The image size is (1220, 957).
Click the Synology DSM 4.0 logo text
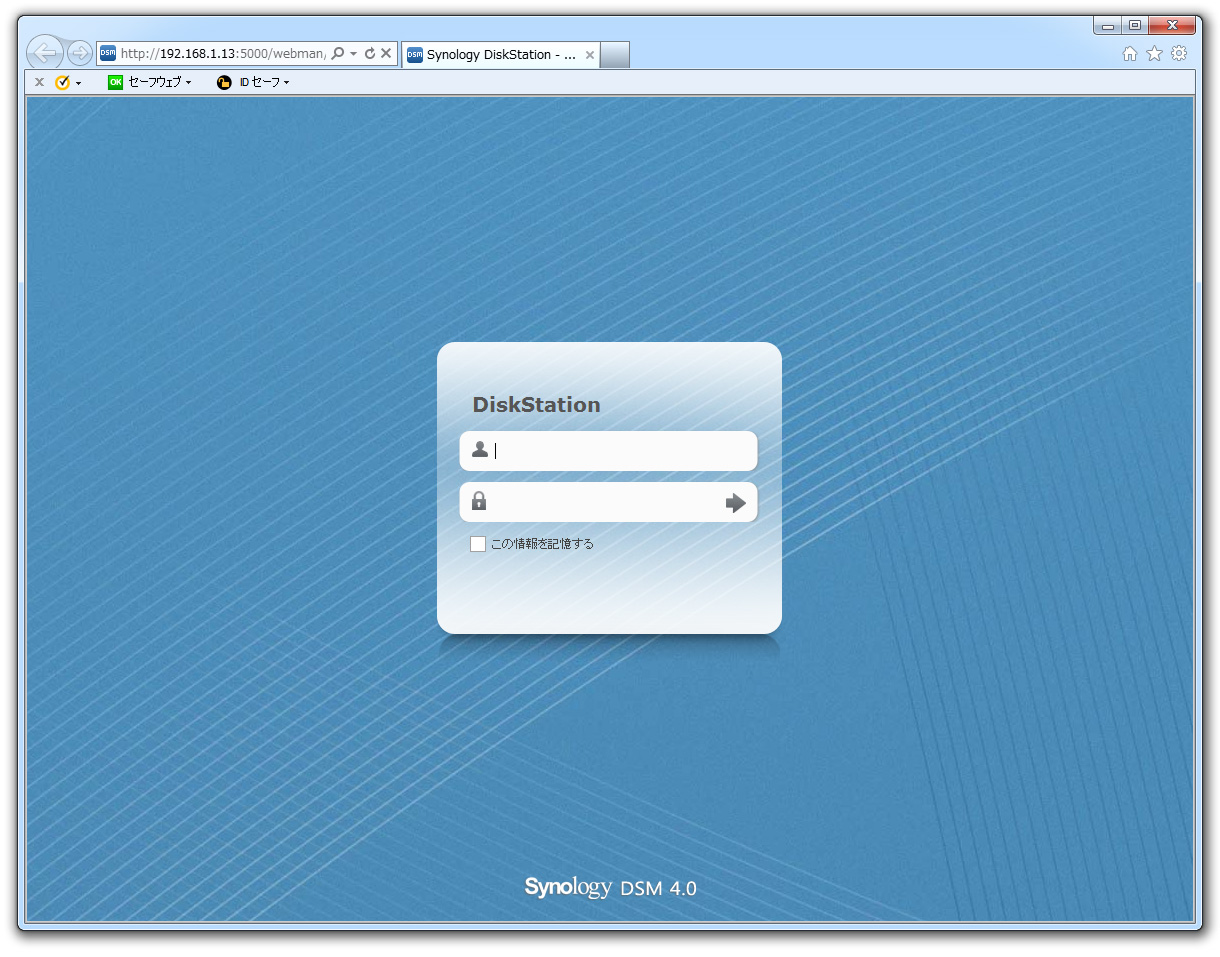click(610, 887)
